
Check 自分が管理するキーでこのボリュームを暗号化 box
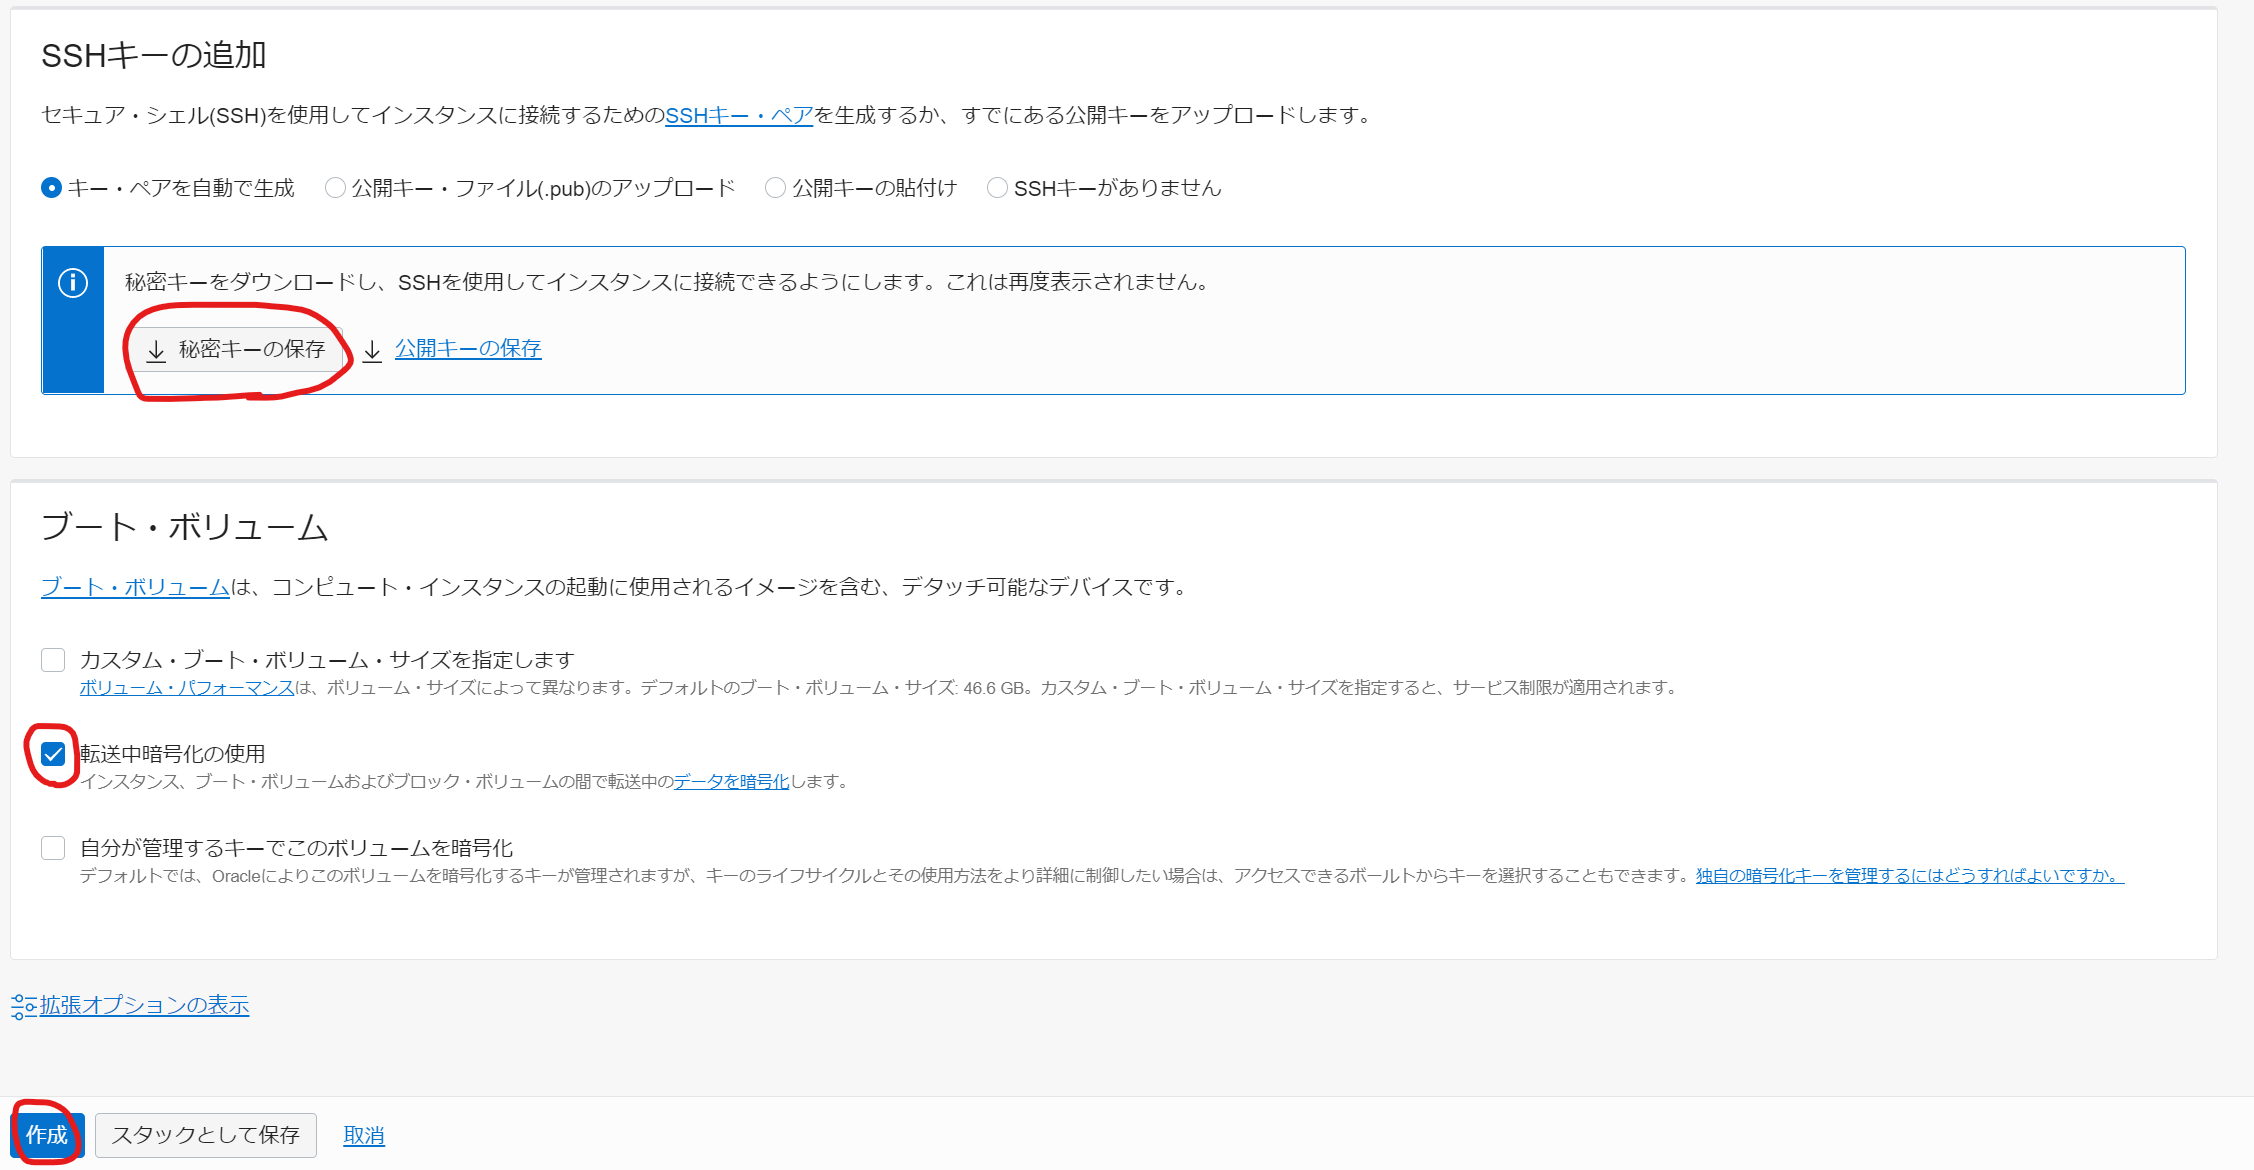point(53,848)
